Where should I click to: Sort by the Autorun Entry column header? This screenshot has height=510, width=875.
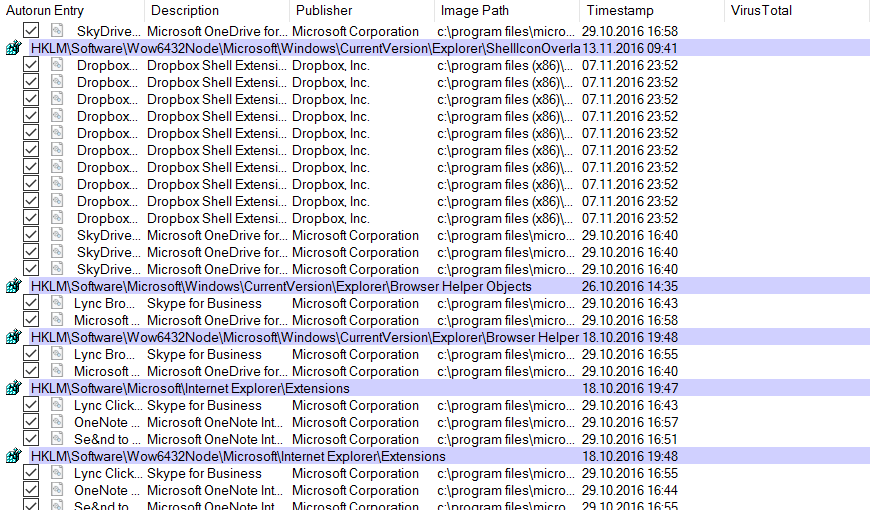(x=72, y=10)
